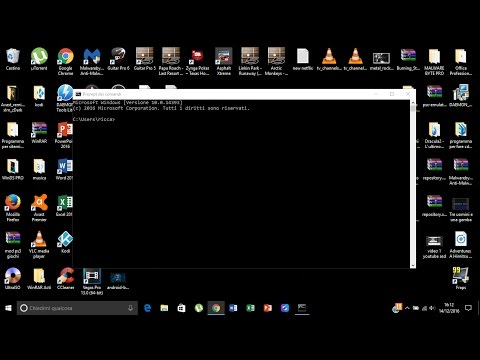This screenshot has height=360, width=480.
Task: Open the Windows Start menu
Action: pos(8,308)
